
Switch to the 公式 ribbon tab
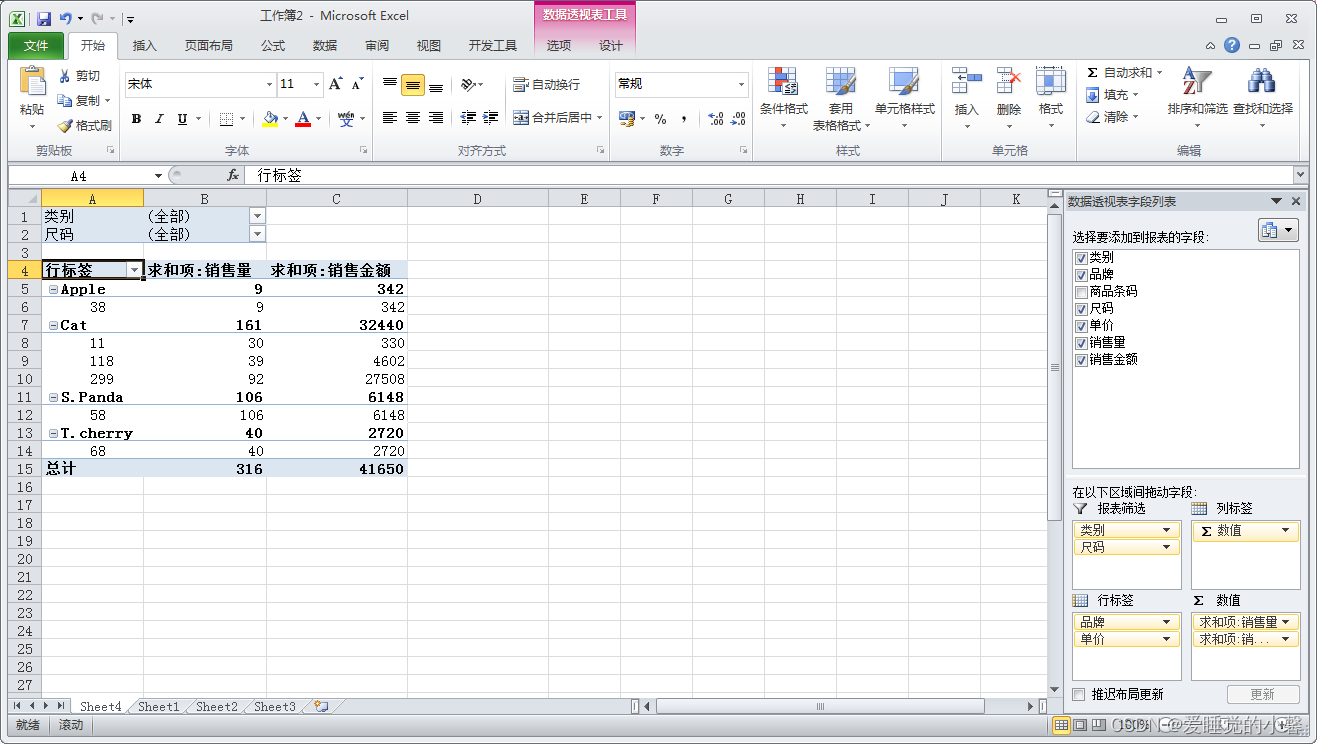273,46
